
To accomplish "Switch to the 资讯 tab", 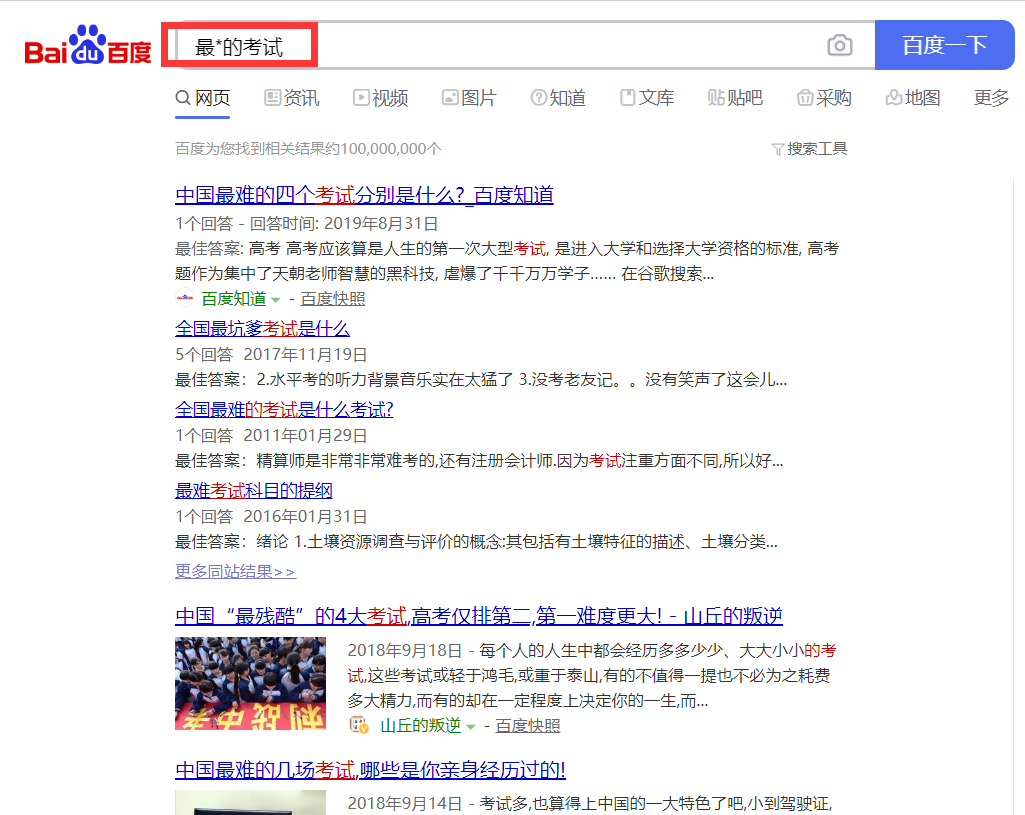I will click(x=292, y=98).
